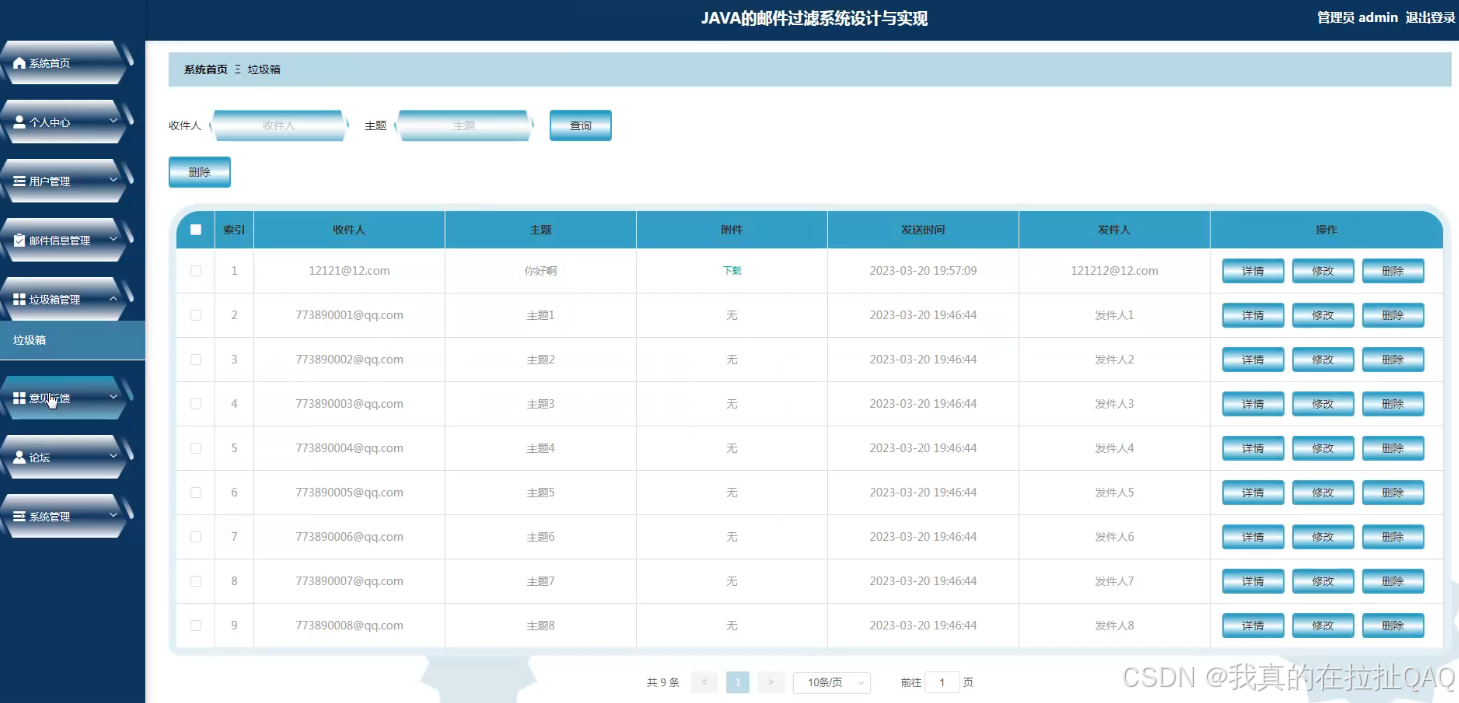The image size is (1459, 703).
Task: Check the box for row 773890003@qq.com
Action: tap(196, 404)
